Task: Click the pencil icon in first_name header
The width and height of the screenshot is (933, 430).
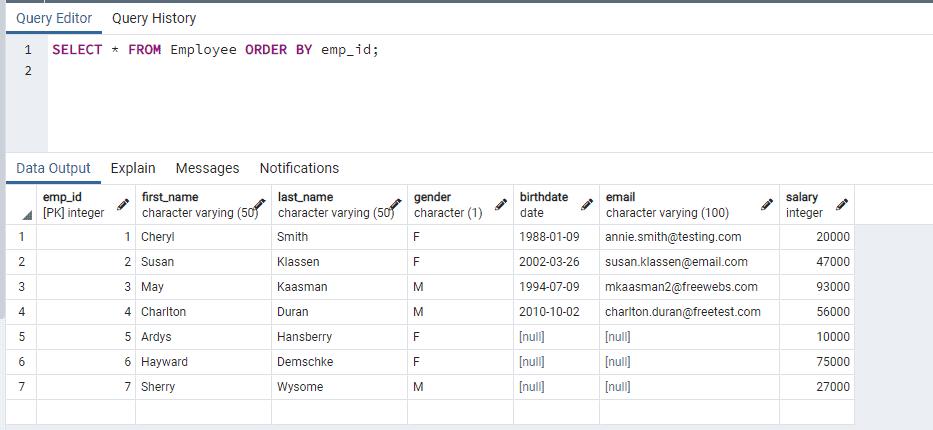Action: pyautogui.click(x=259, y=205)
